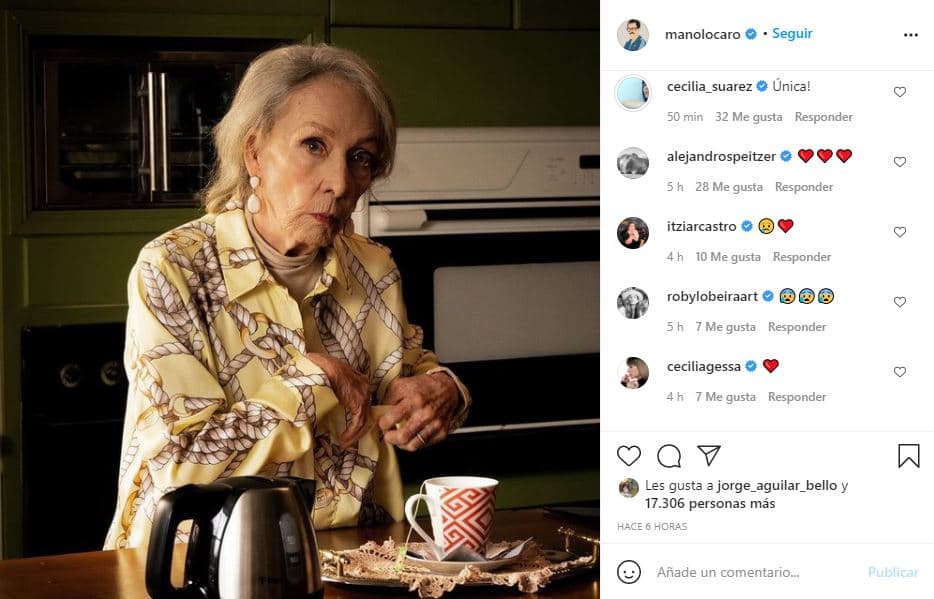The width and height of the screenshot is (934, 599).
Task: Save the post with the bookmark icon
Action: coord(907,456)
